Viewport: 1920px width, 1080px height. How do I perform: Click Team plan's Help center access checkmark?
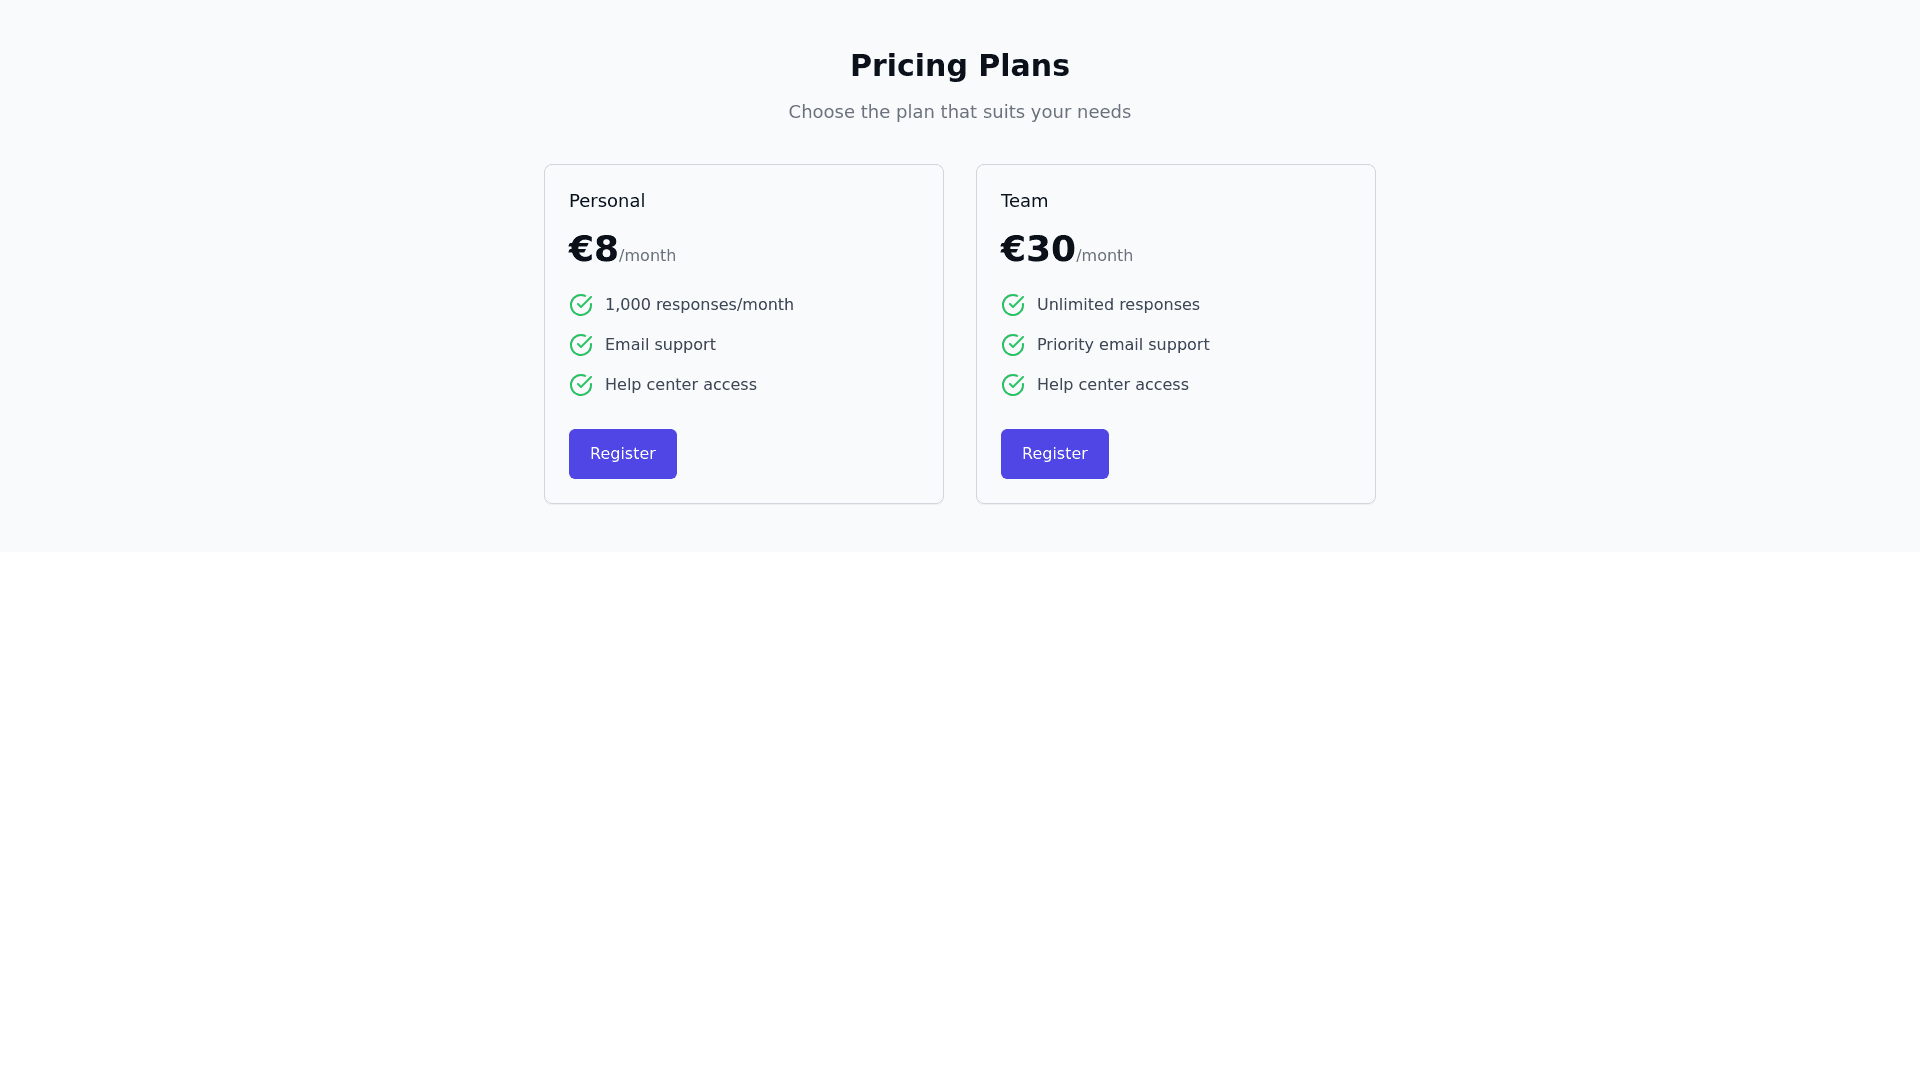1013,385
